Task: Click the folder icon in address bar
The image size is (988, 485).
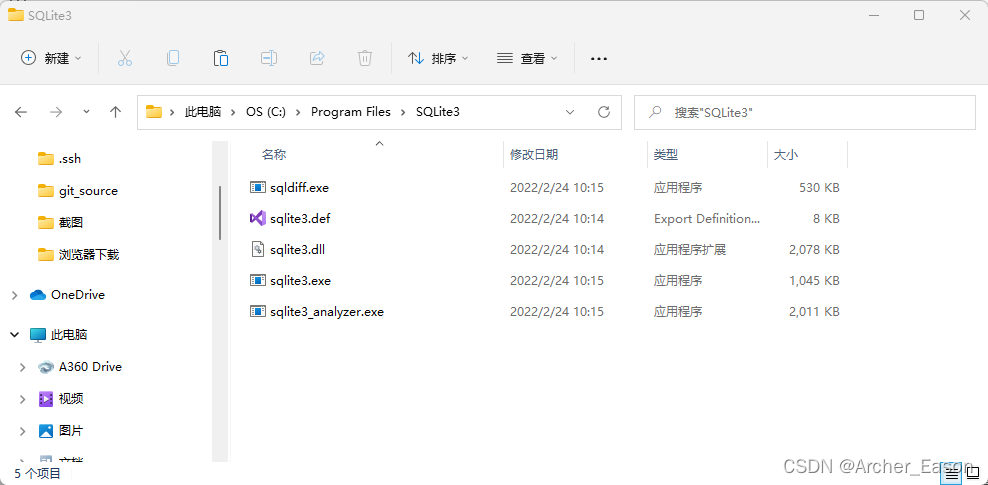Action: pyautogui.click(x=154, y=112)
